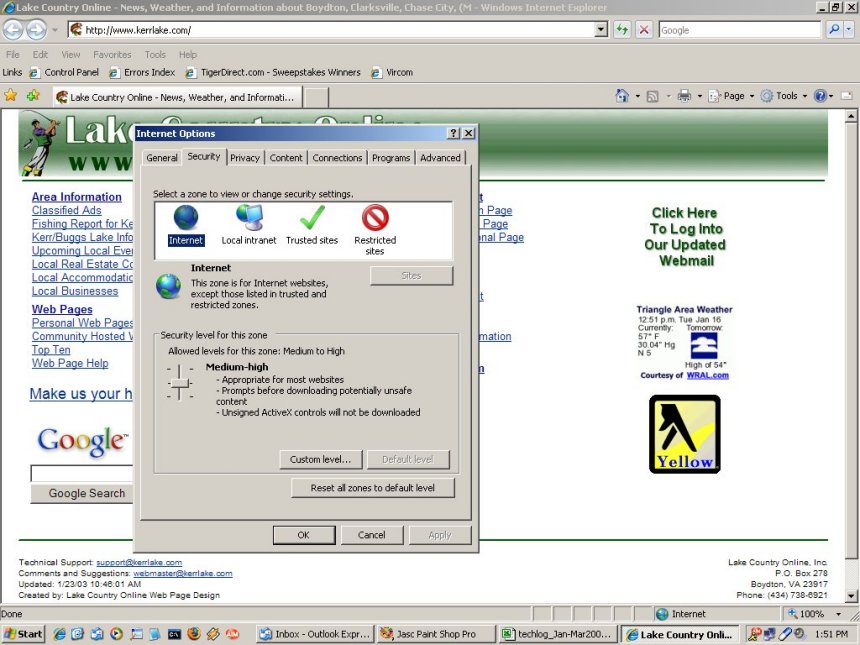Click the dialog help question mark
860x645 pixels.
(454, 133)
